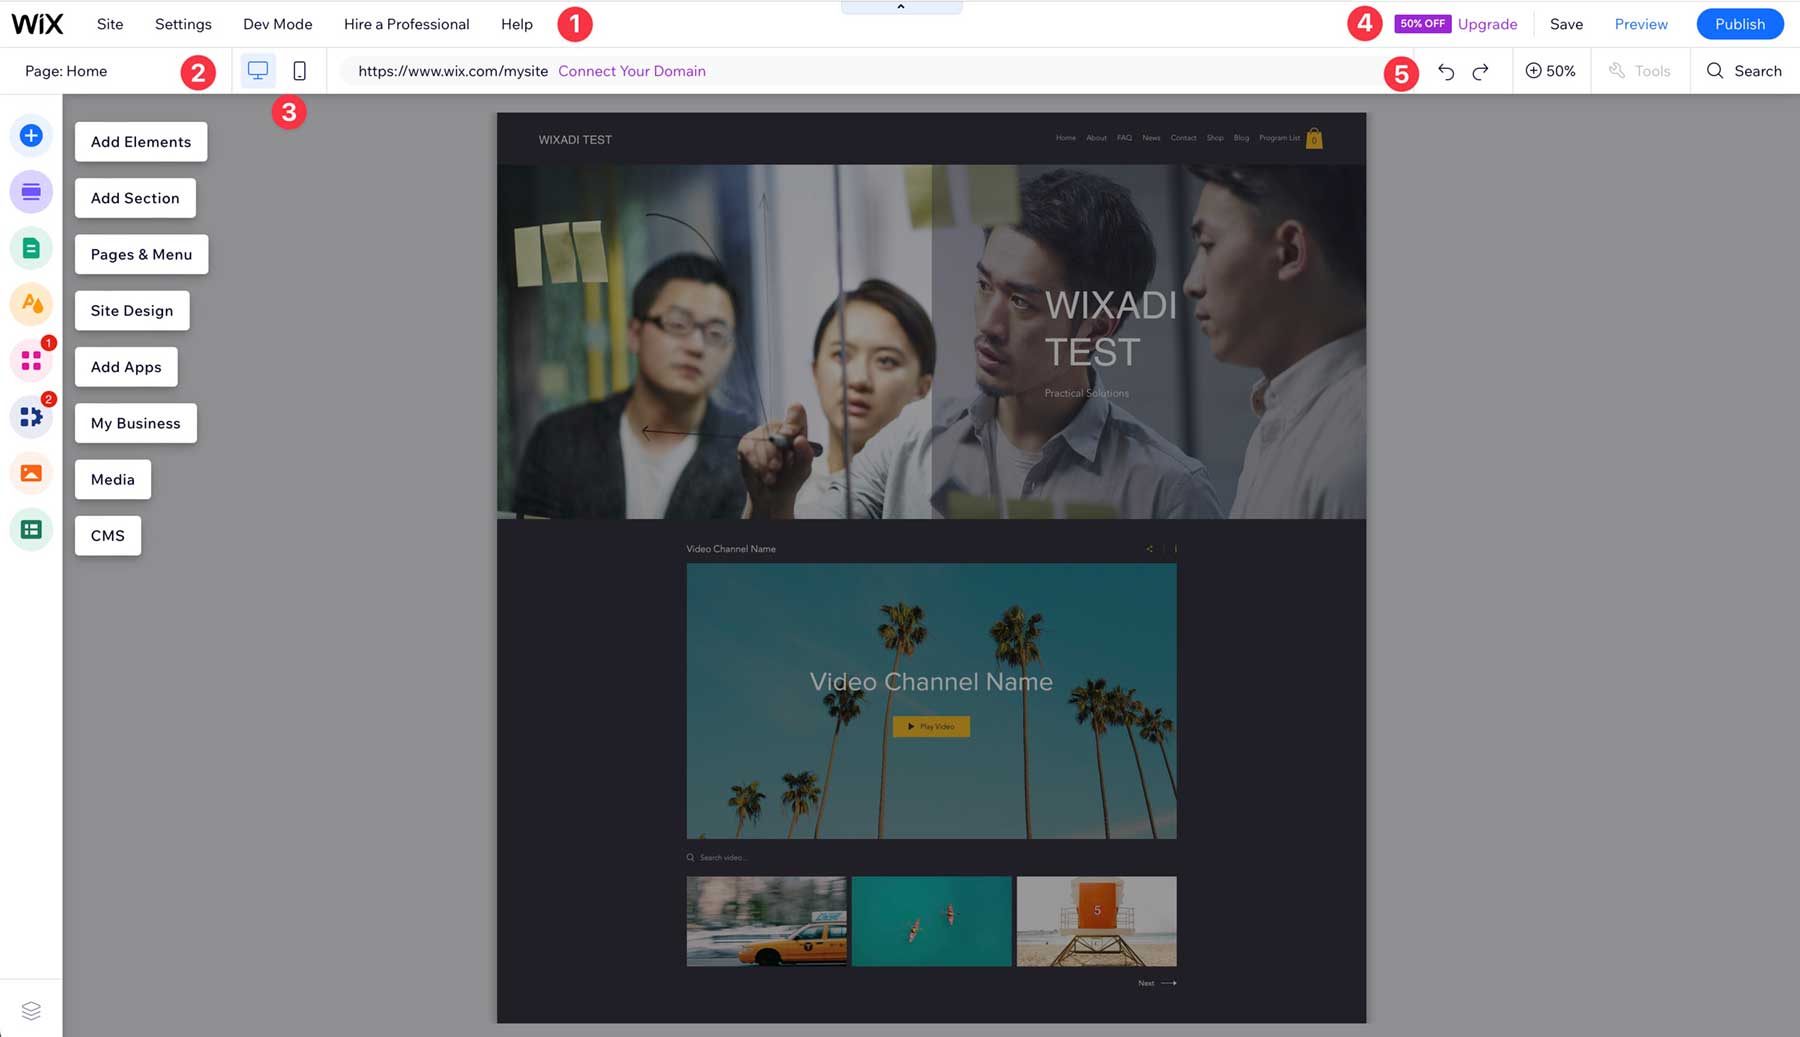Click the Connect Your Domain link
The height and width of the screenshot is (1037, 1800).
tap(632, 70)
